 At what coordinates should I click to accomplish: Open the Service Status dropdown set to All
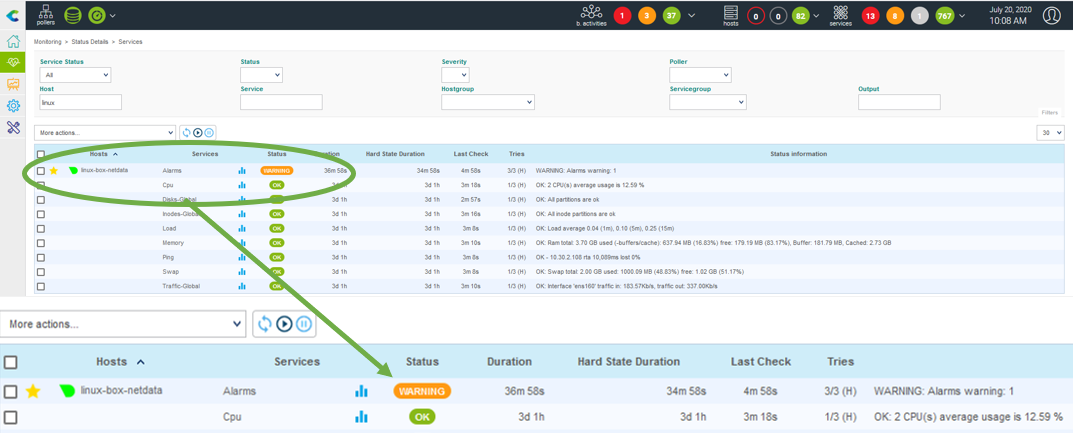75,75
